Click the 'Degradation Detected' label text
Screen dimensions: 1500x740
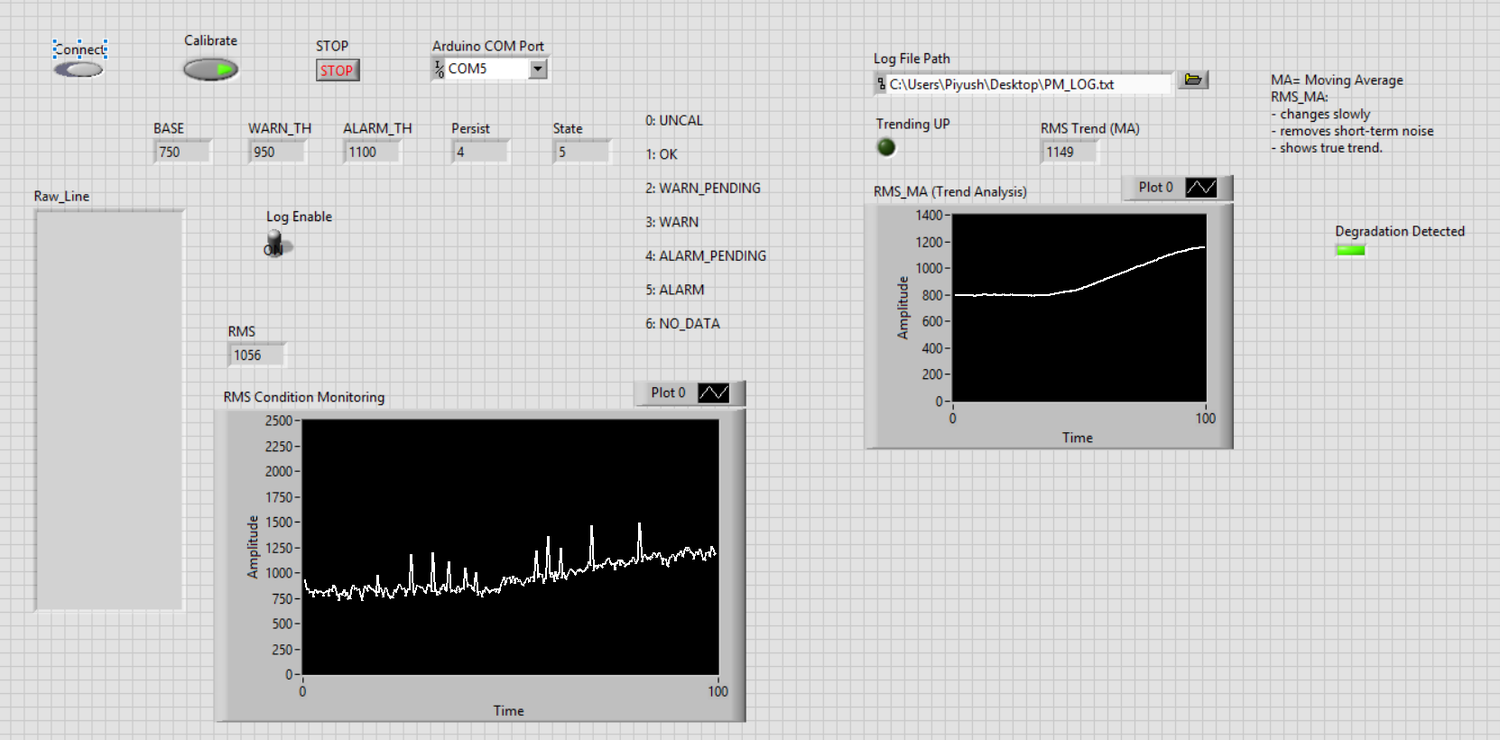[1400, 231]
